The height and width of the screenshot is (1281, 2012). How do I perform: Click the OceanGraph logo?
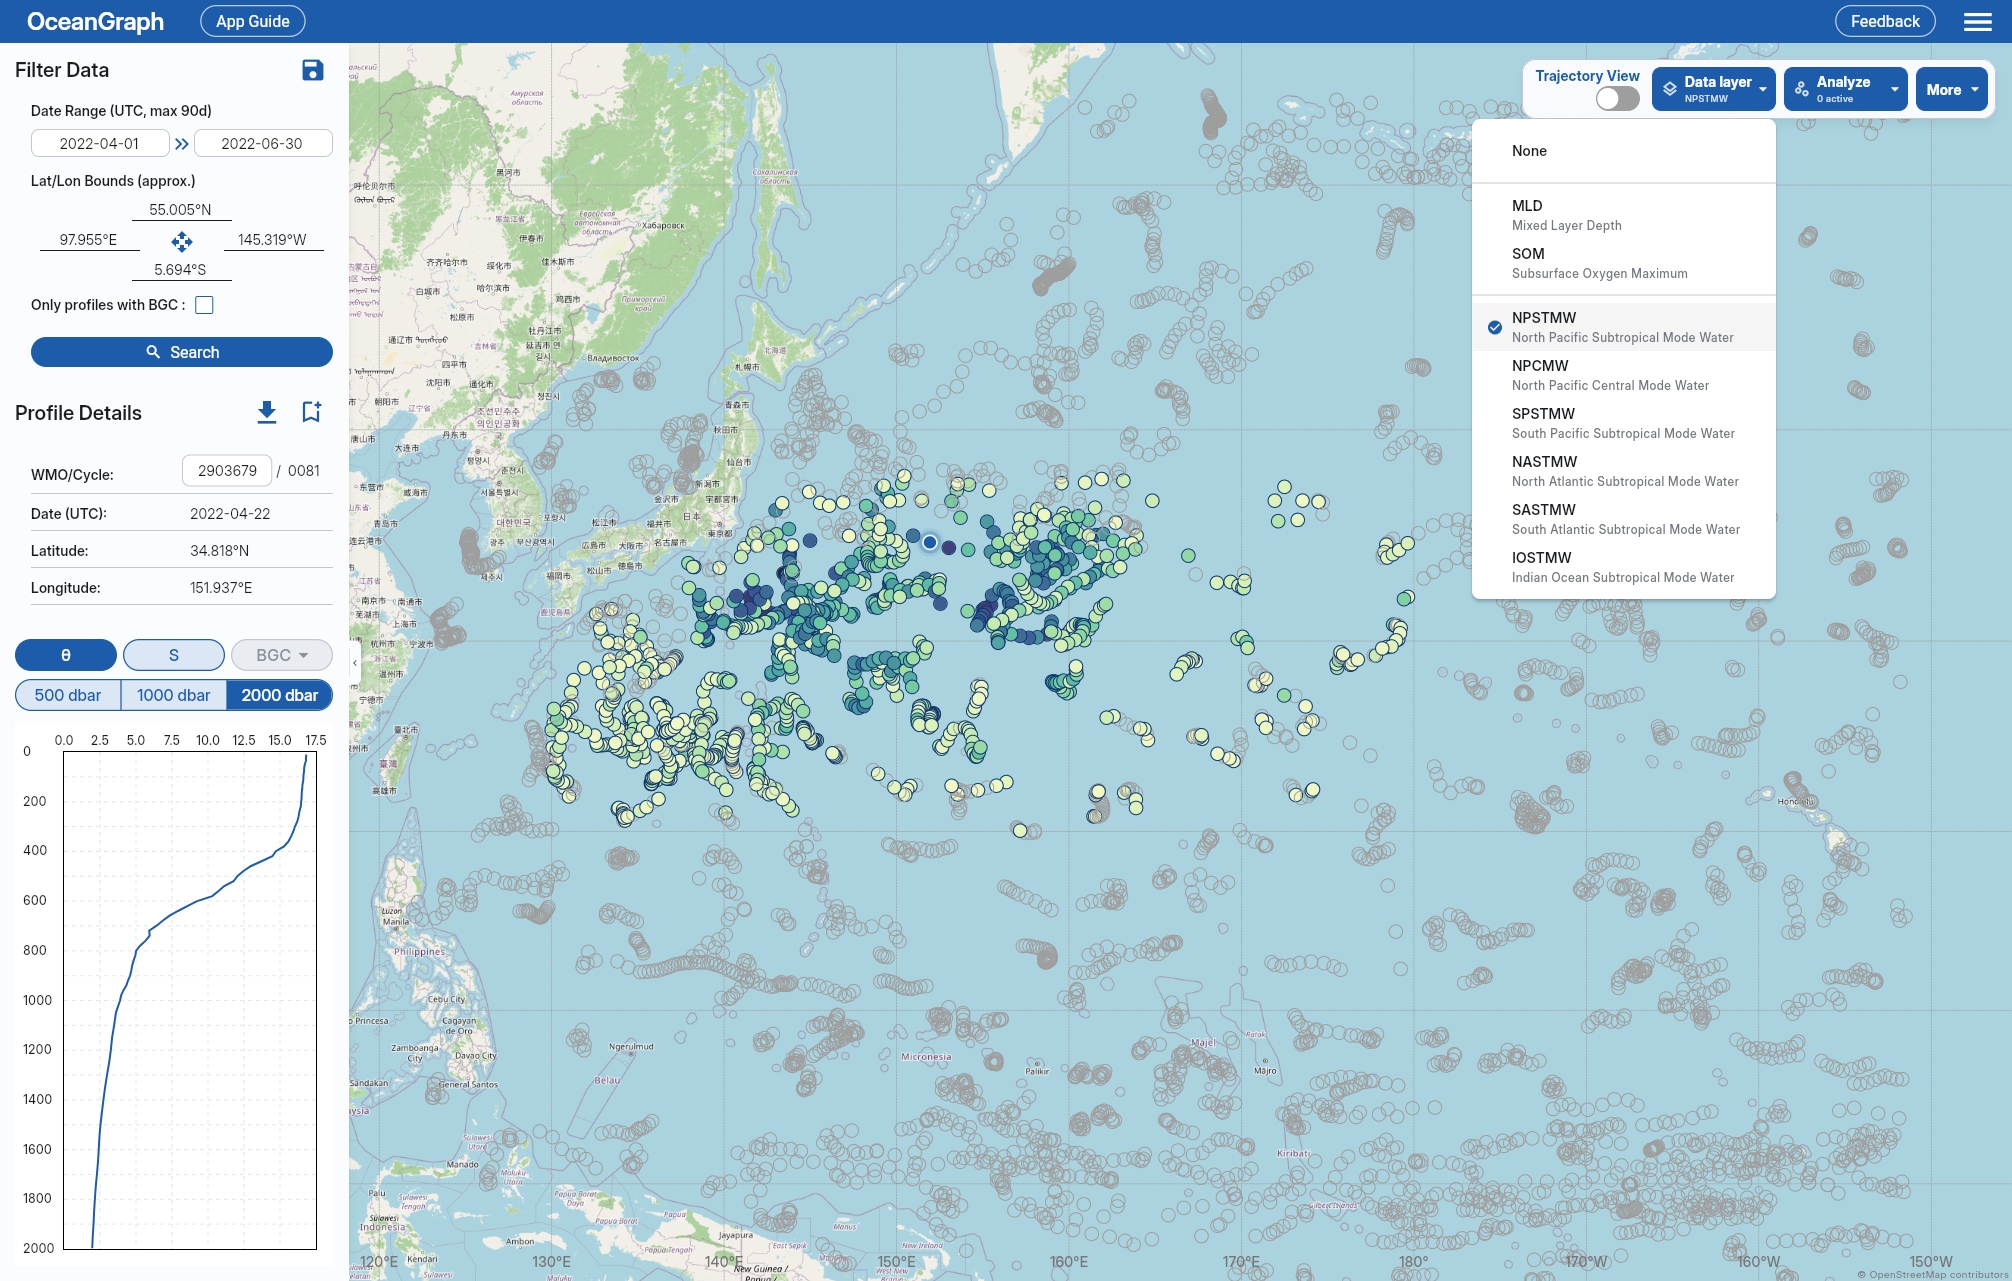click(x=95, y=21)
